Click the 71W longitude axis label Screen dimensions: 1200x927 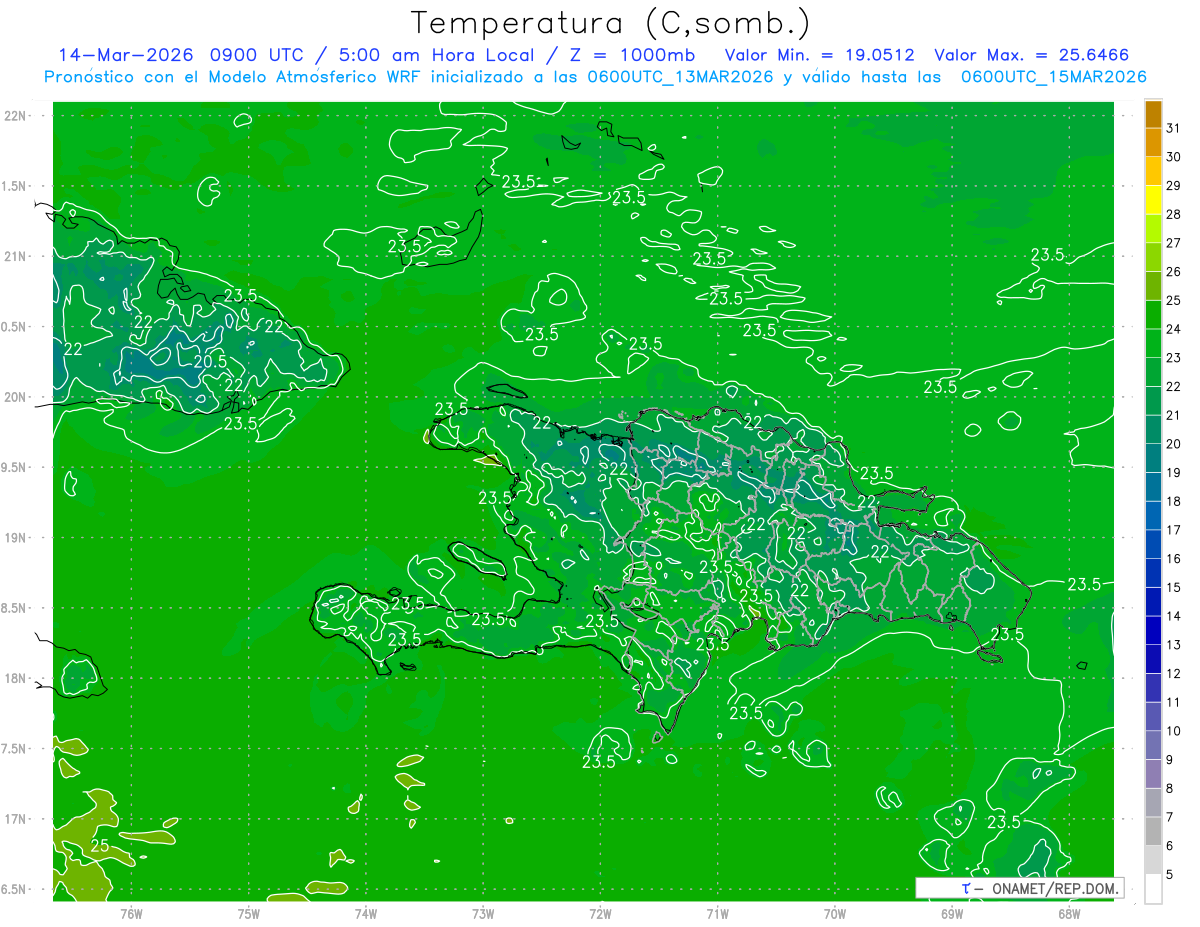(717, 914)
